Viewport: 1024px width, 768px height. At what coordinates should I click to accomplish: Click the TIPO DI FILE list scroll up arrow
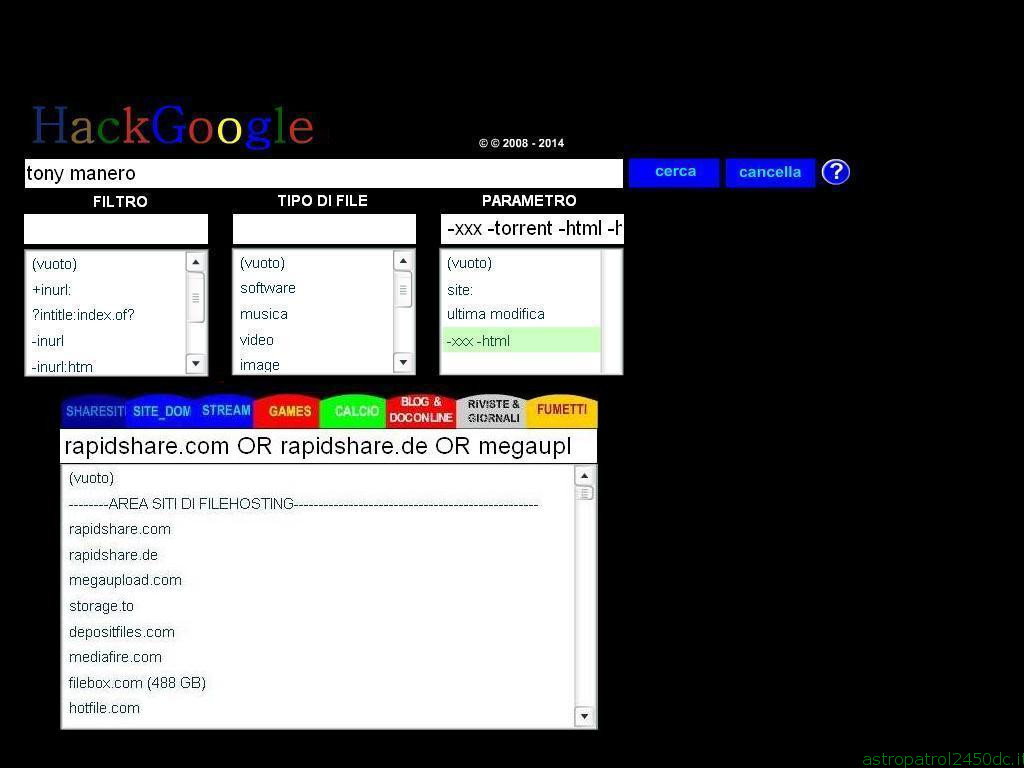[x=404, y=261]
